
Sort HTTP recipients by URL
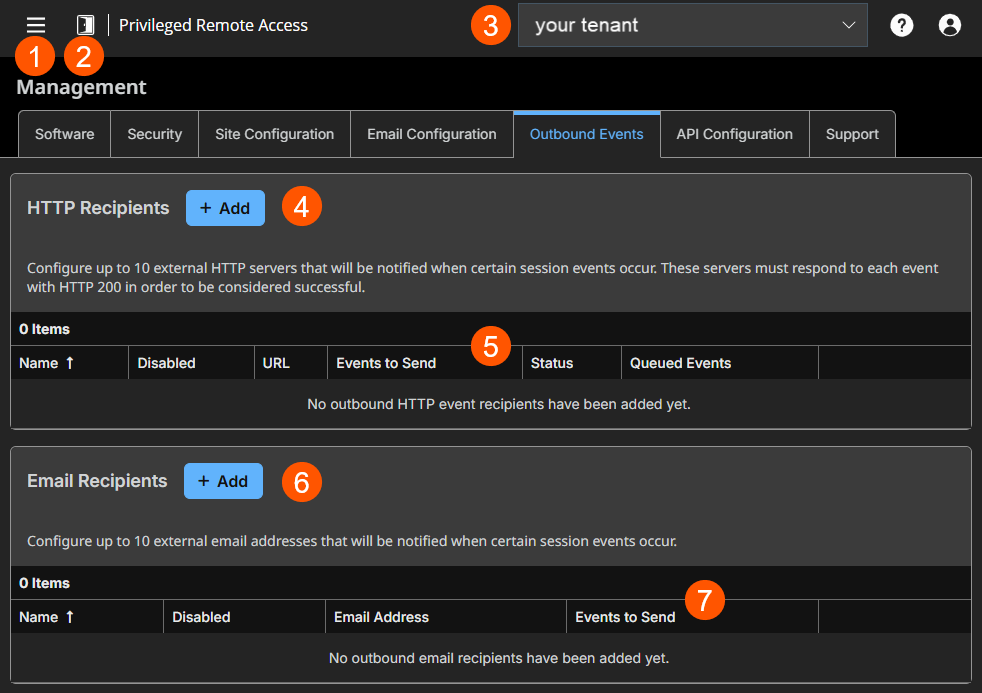276,362
